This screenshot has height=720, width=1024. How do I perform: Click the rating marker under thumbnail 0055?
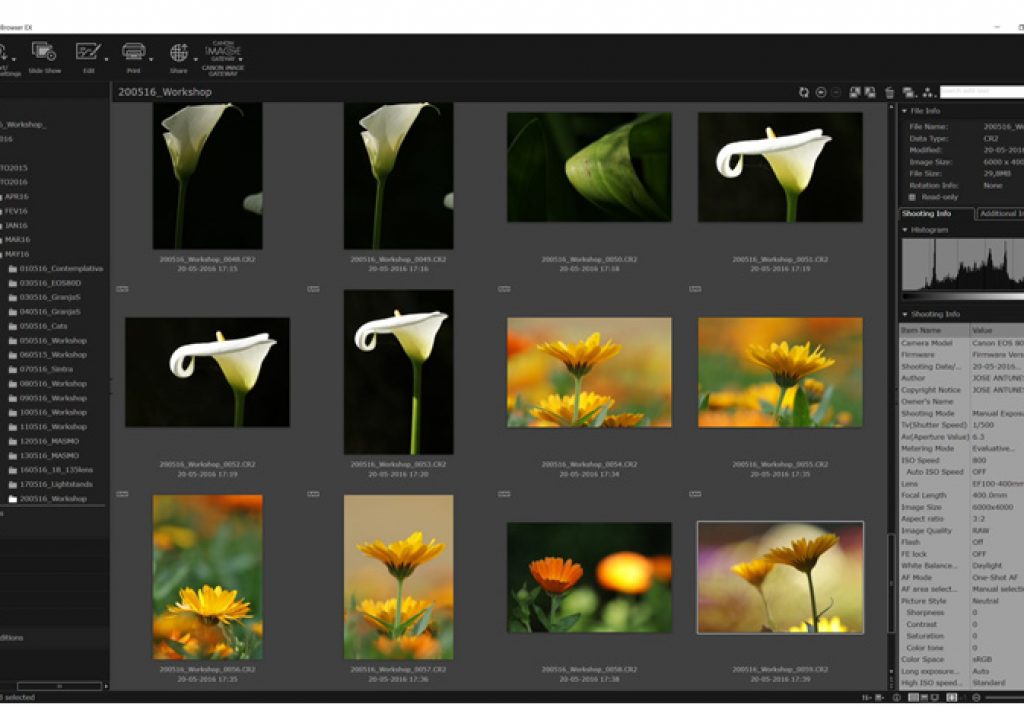[x=695, y=494]
